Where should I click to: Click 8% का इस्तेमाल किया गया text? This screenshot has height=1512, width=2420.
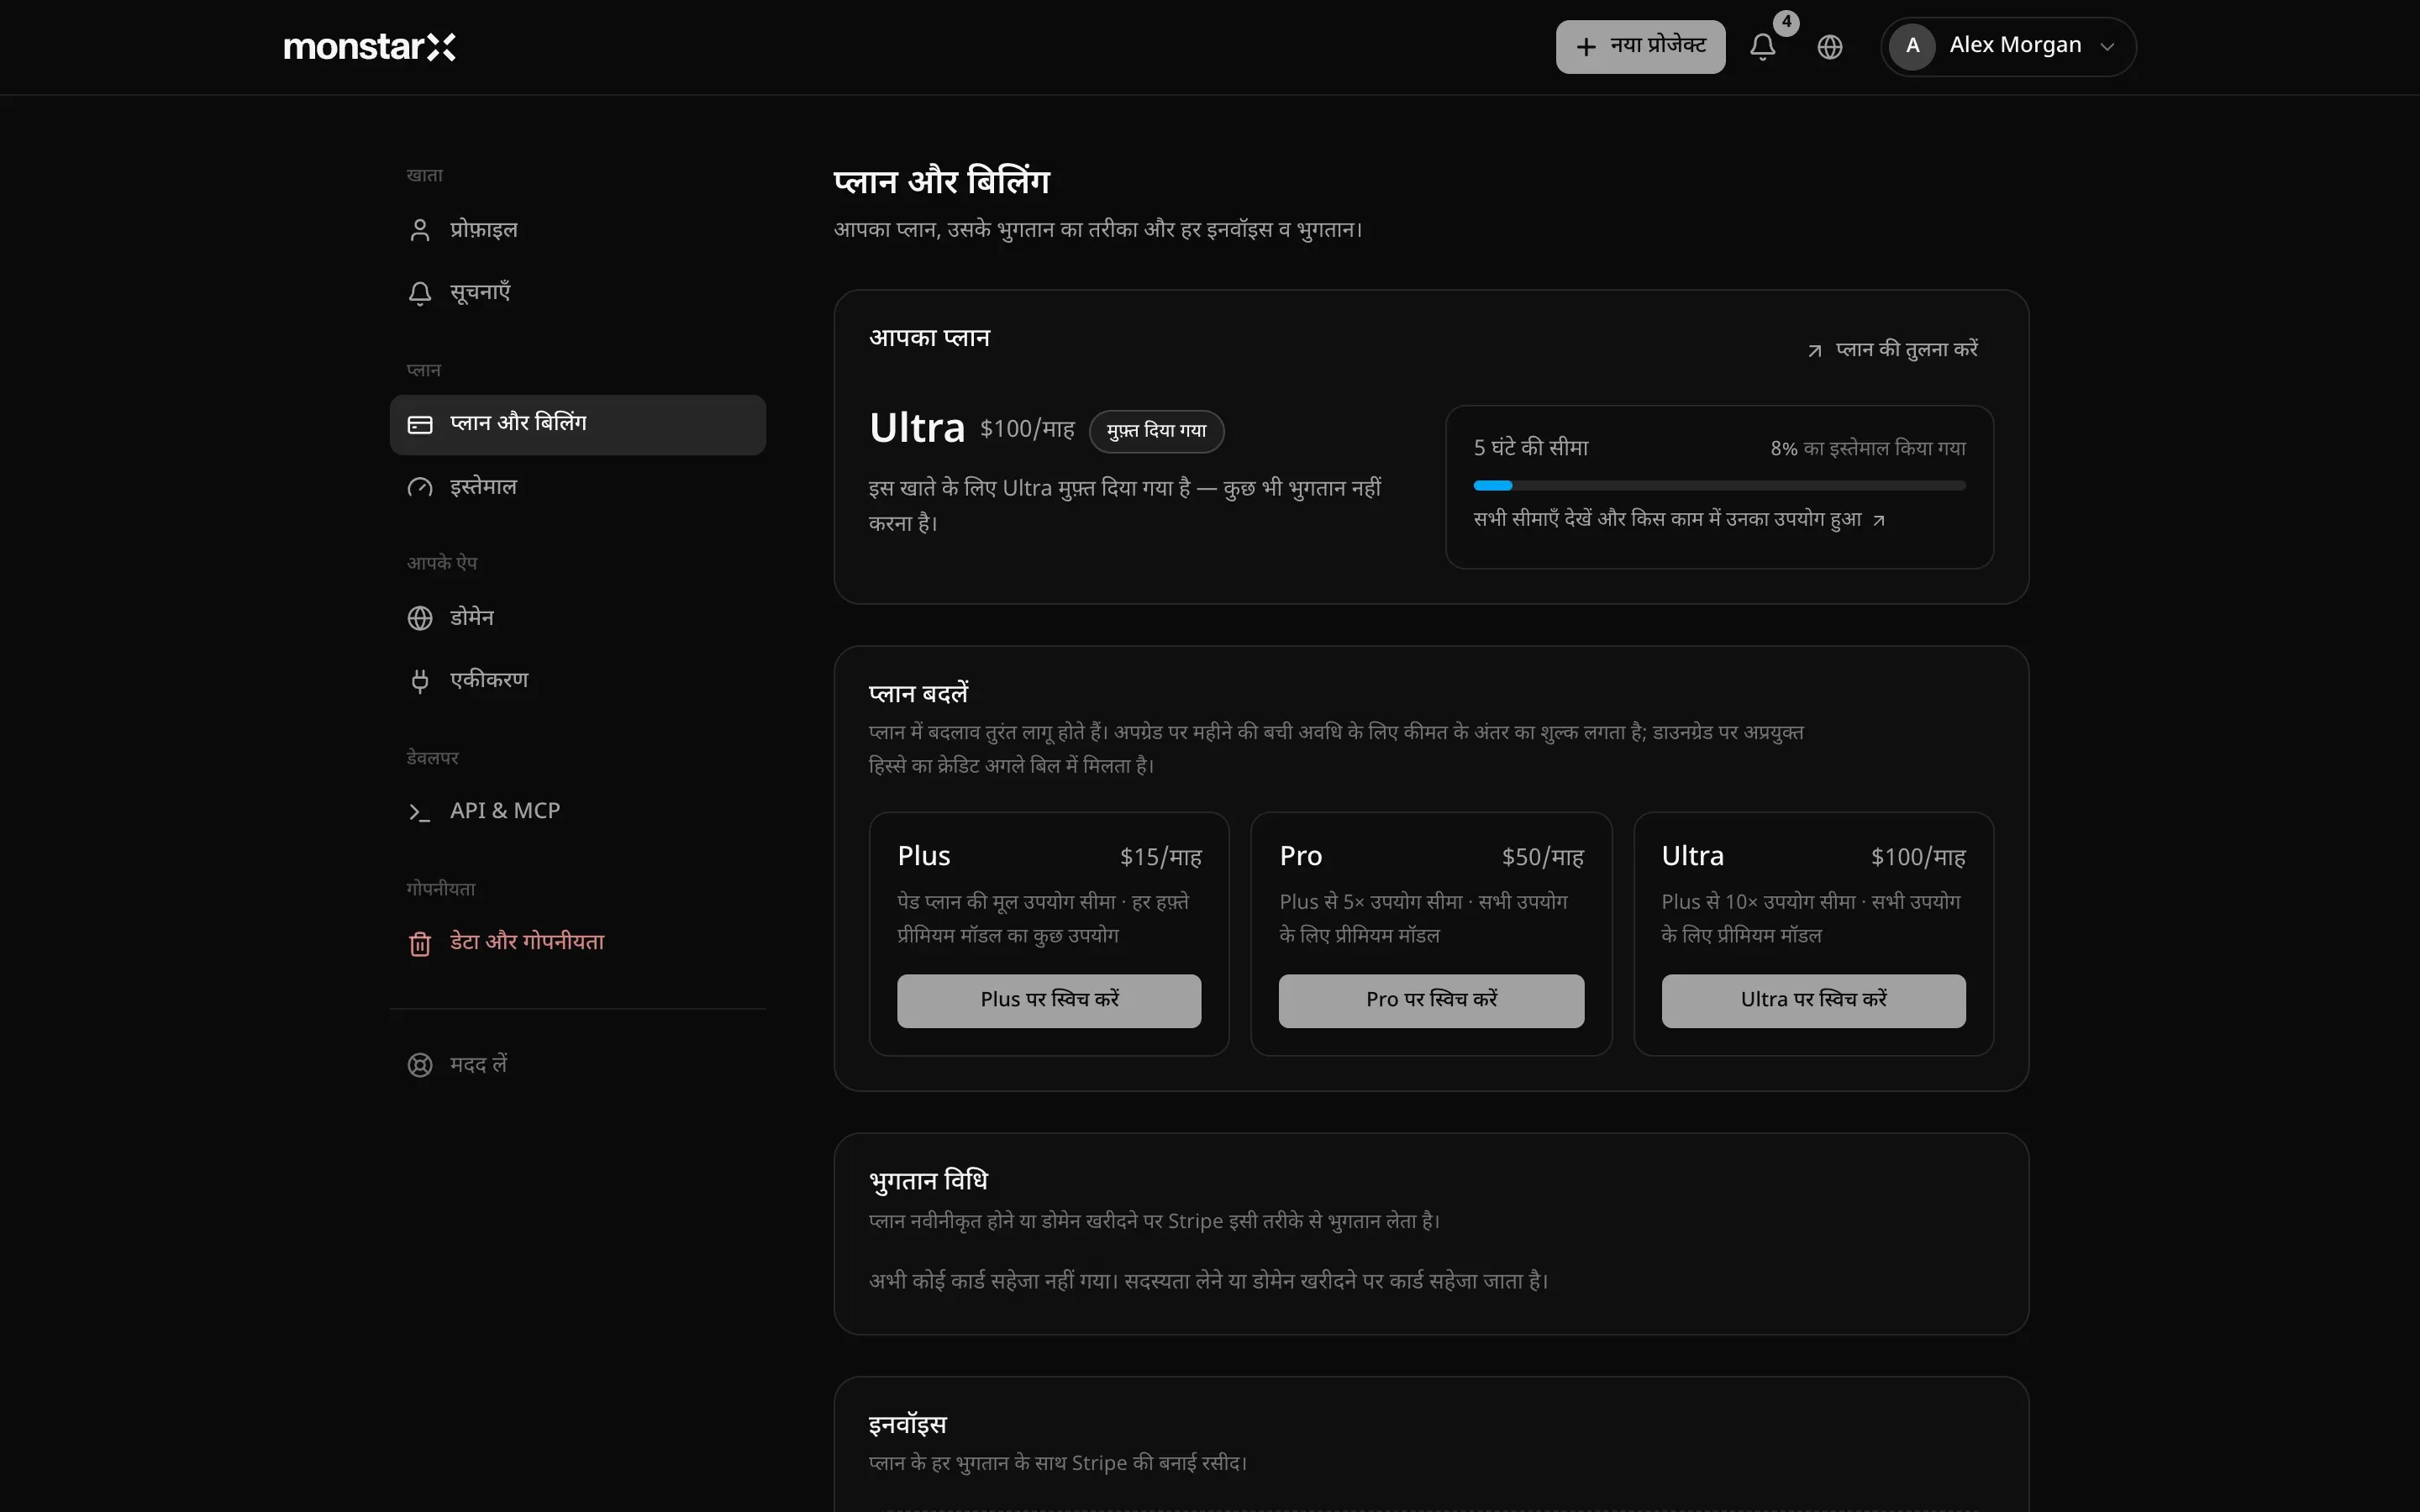point(1868,449)
